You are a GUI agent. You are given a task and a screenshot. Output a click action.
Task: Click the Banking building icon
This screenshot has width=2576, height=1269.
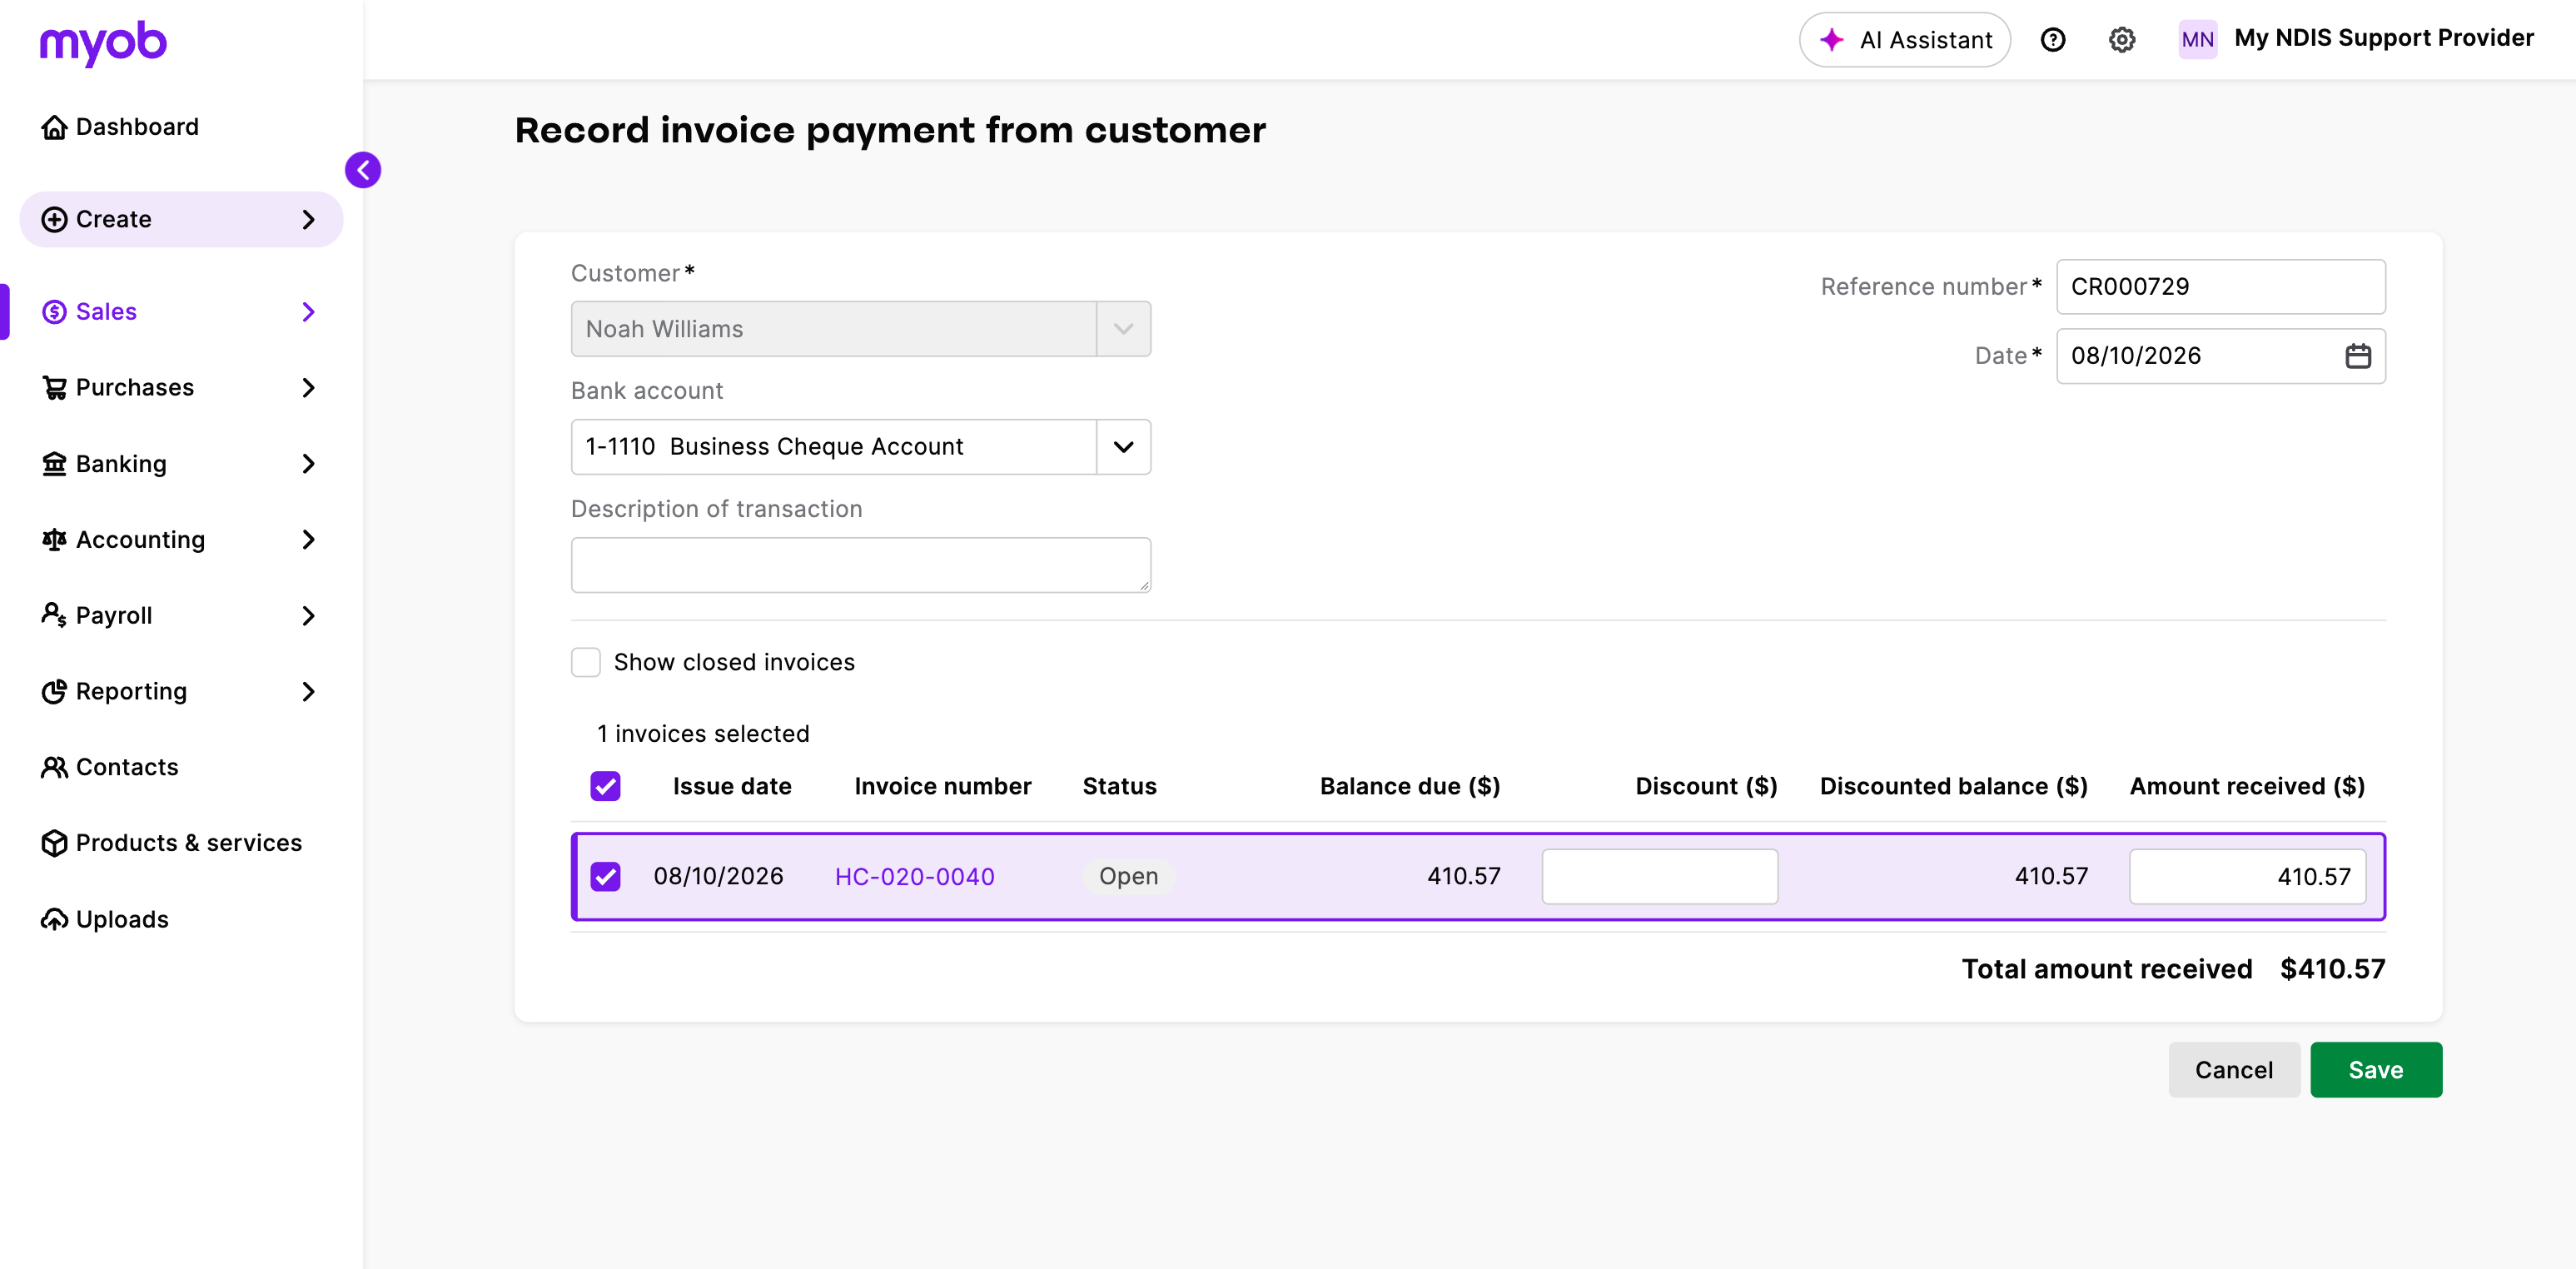point(54,464)
